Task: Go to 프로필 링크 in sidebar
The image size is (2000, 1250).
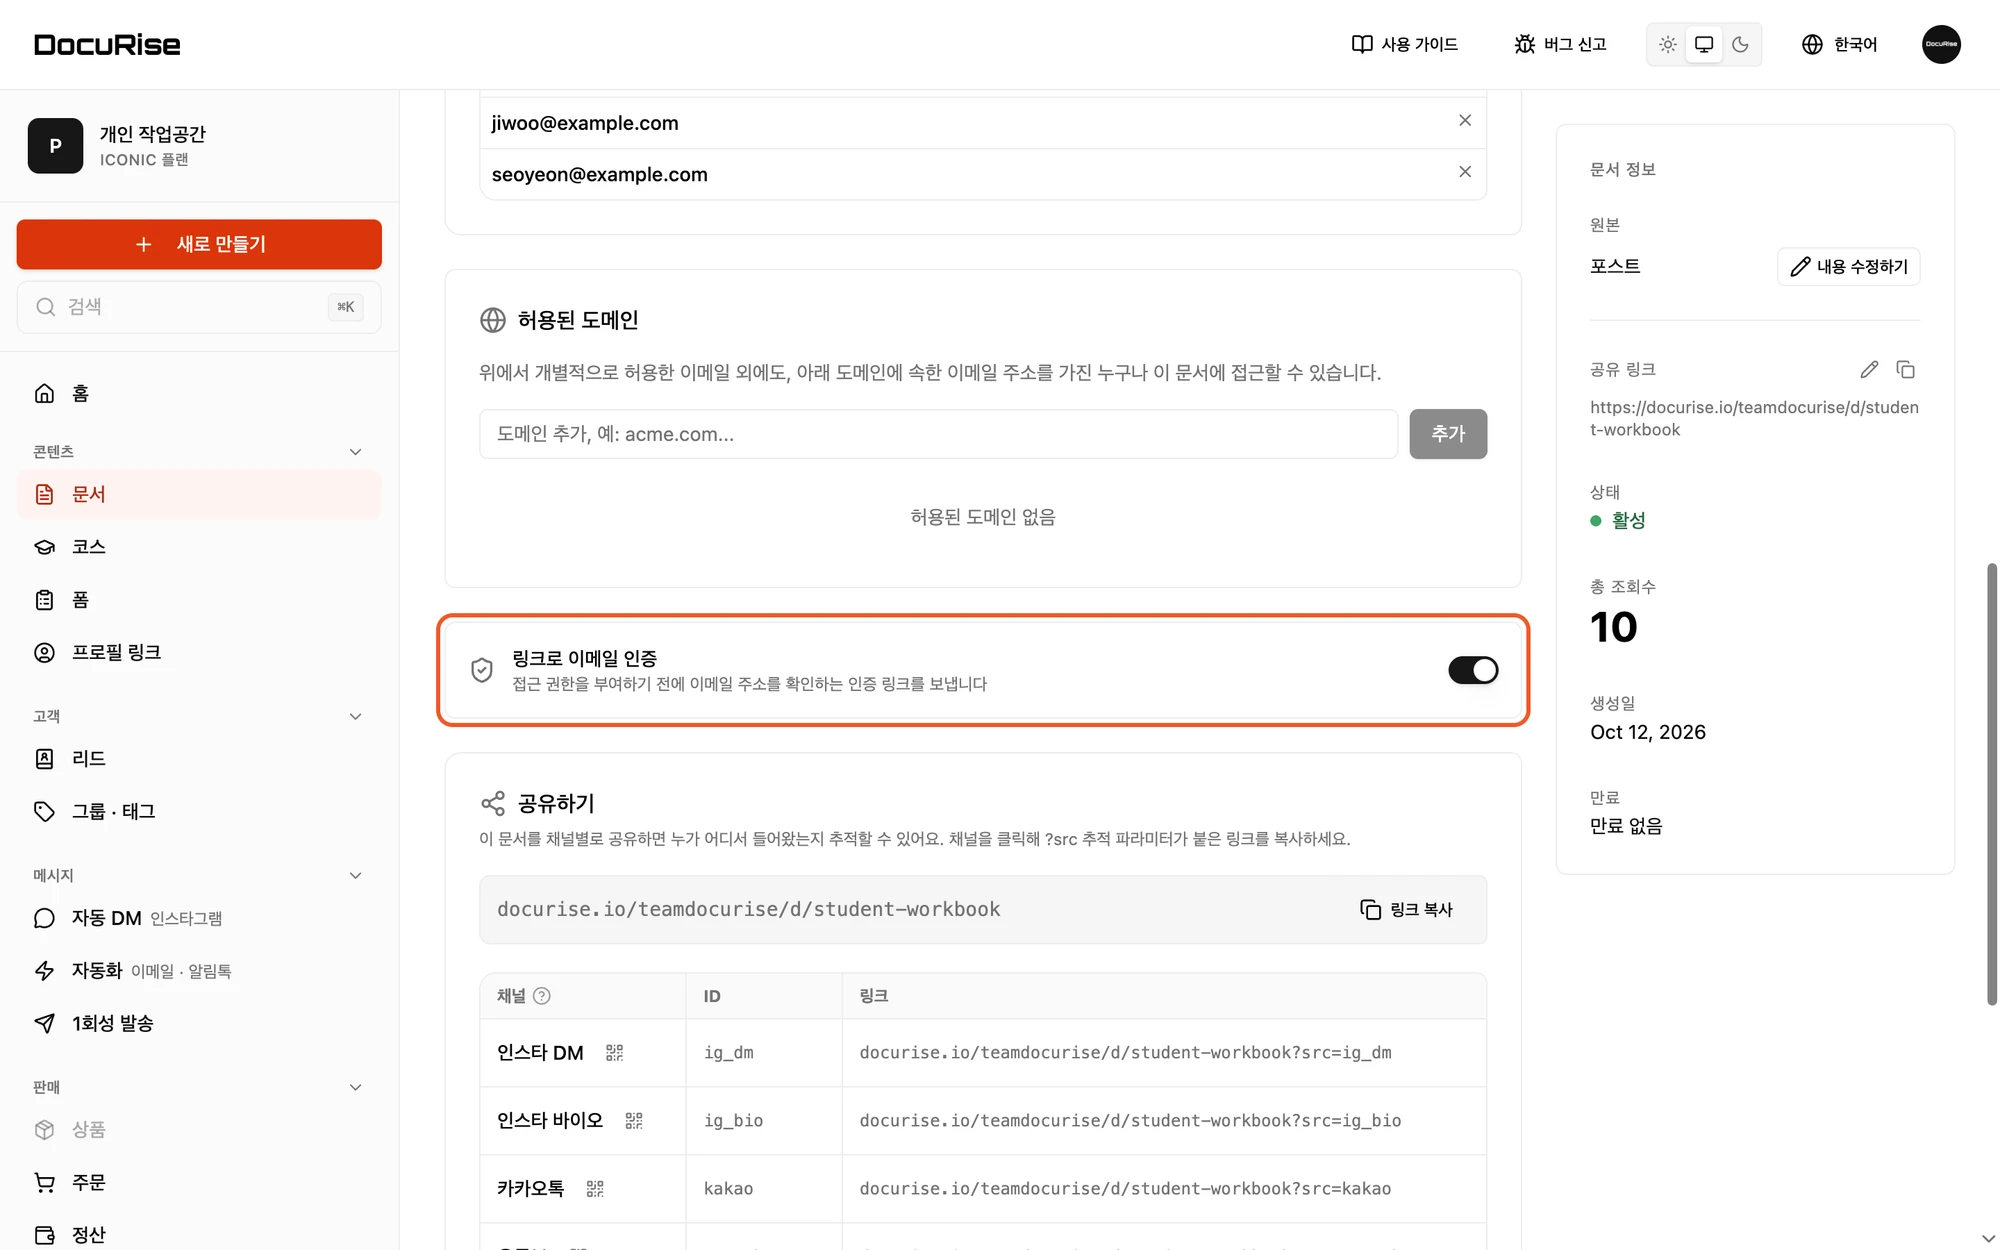Action: [199, 652]
